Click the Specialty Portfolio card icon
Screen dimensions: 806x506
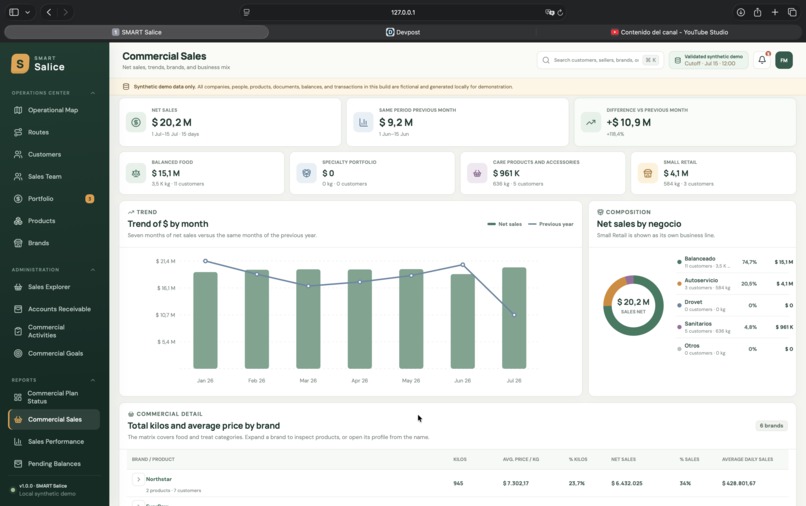coord(306,173)
